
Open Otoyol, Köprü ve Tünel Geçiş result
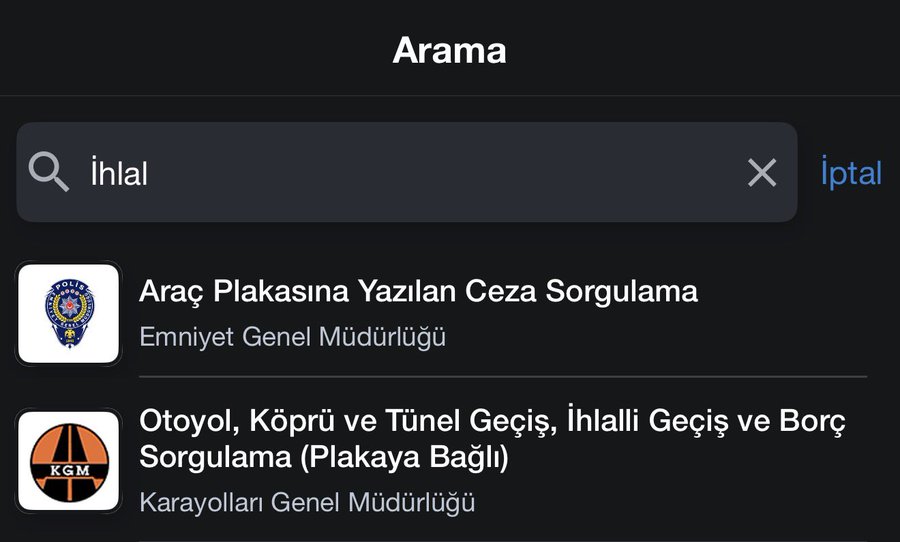[x=492, y=423]
